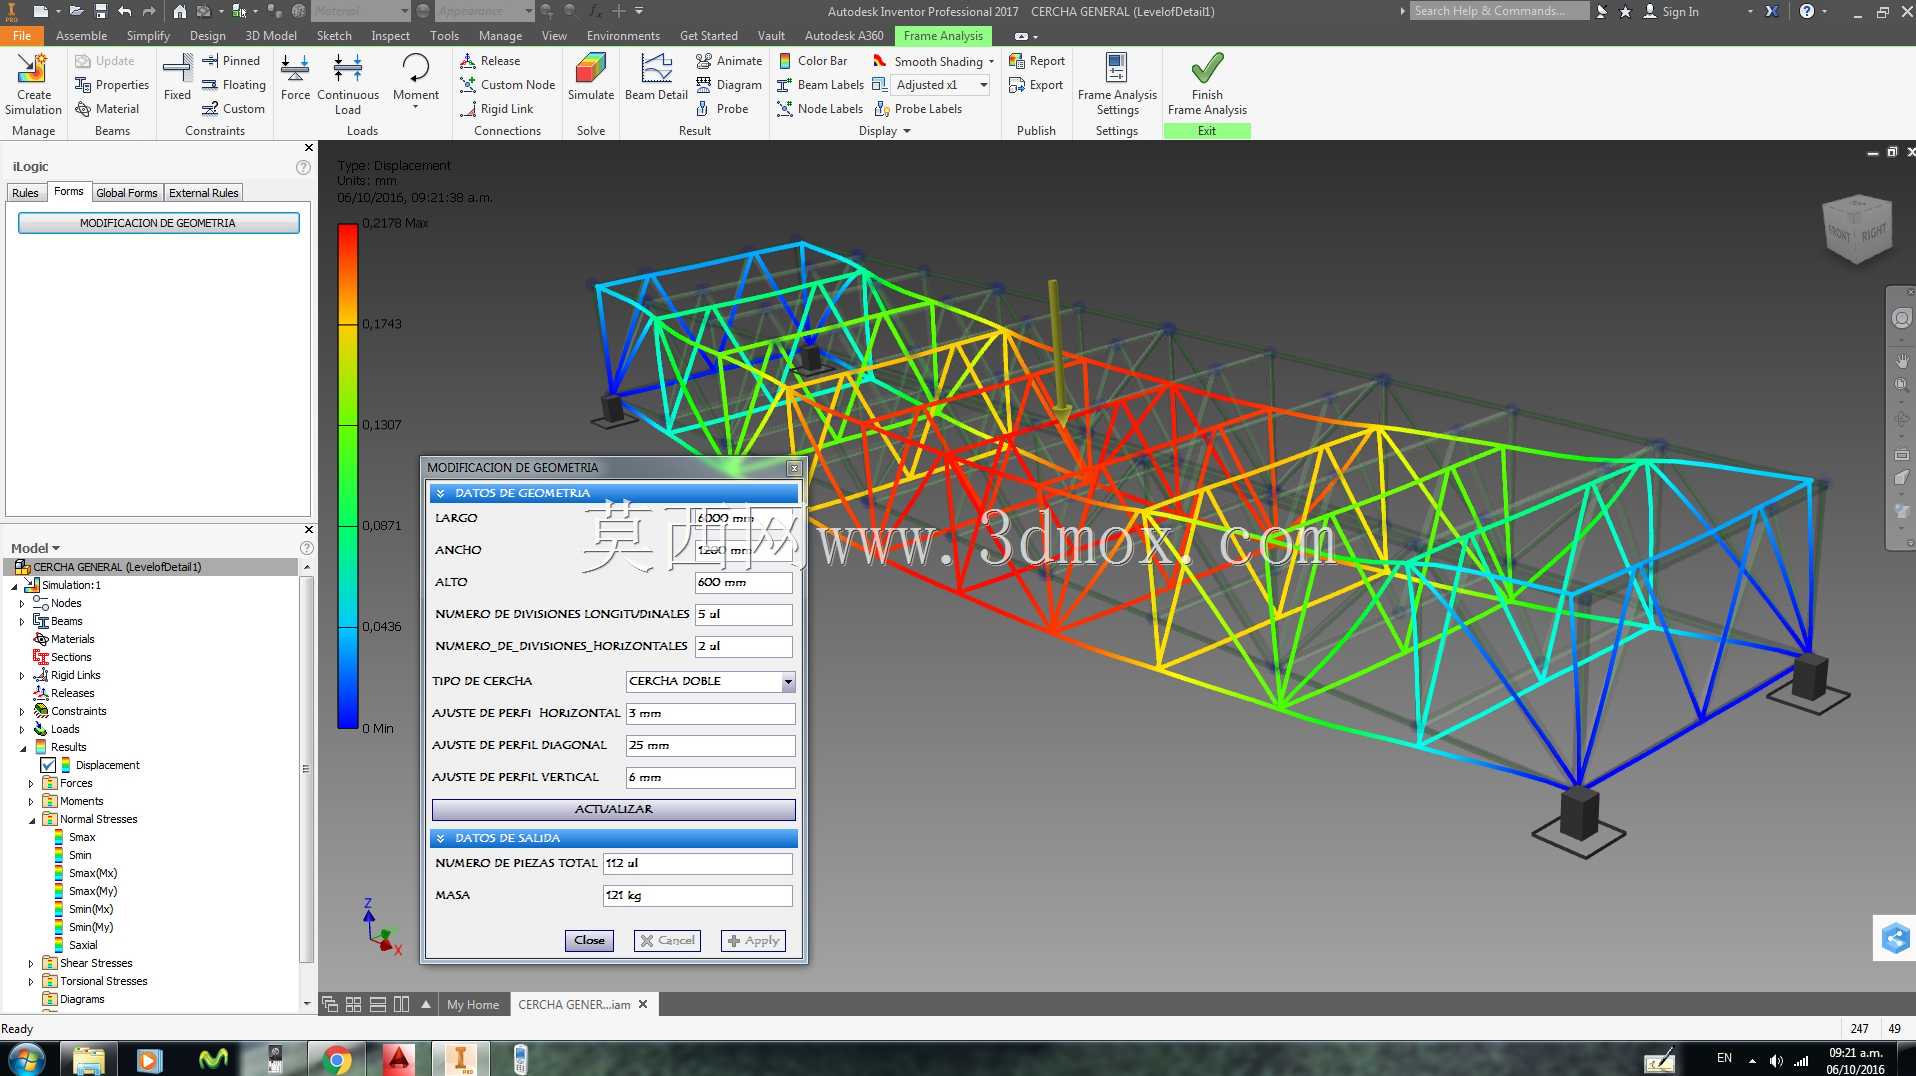Select the Saxial result item
The width and height of the screenshot is (1916, 1076).
point(83,945)
